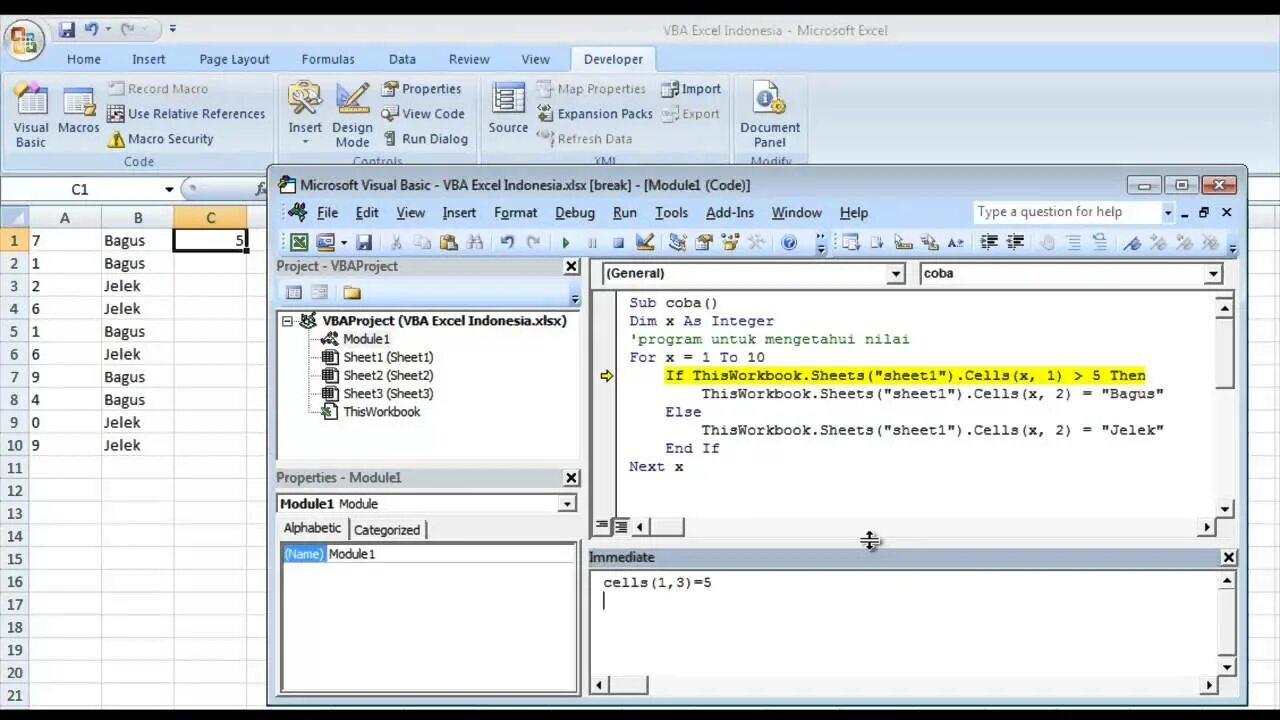Click the (Name) property row
This screenshot has width=1280, height=720.
pos(428,554)
